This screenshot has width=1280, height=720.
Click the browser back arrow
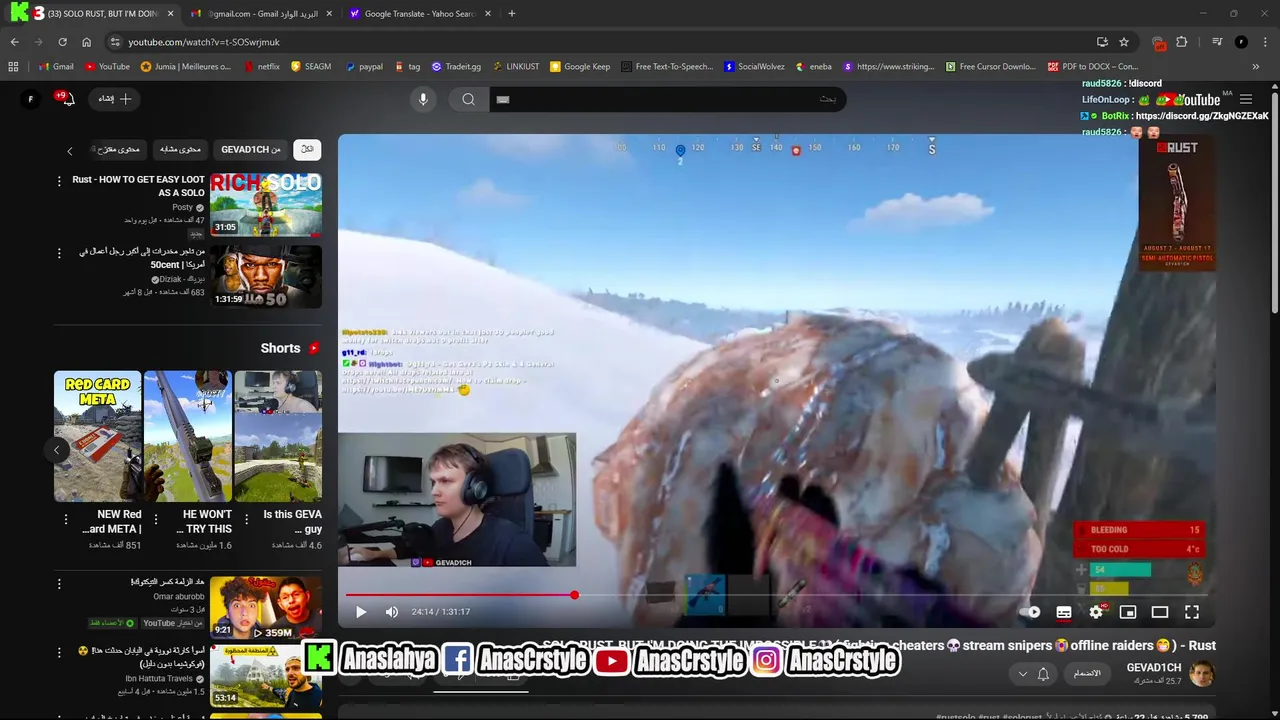pyautogui.click(x=14, y=42)
